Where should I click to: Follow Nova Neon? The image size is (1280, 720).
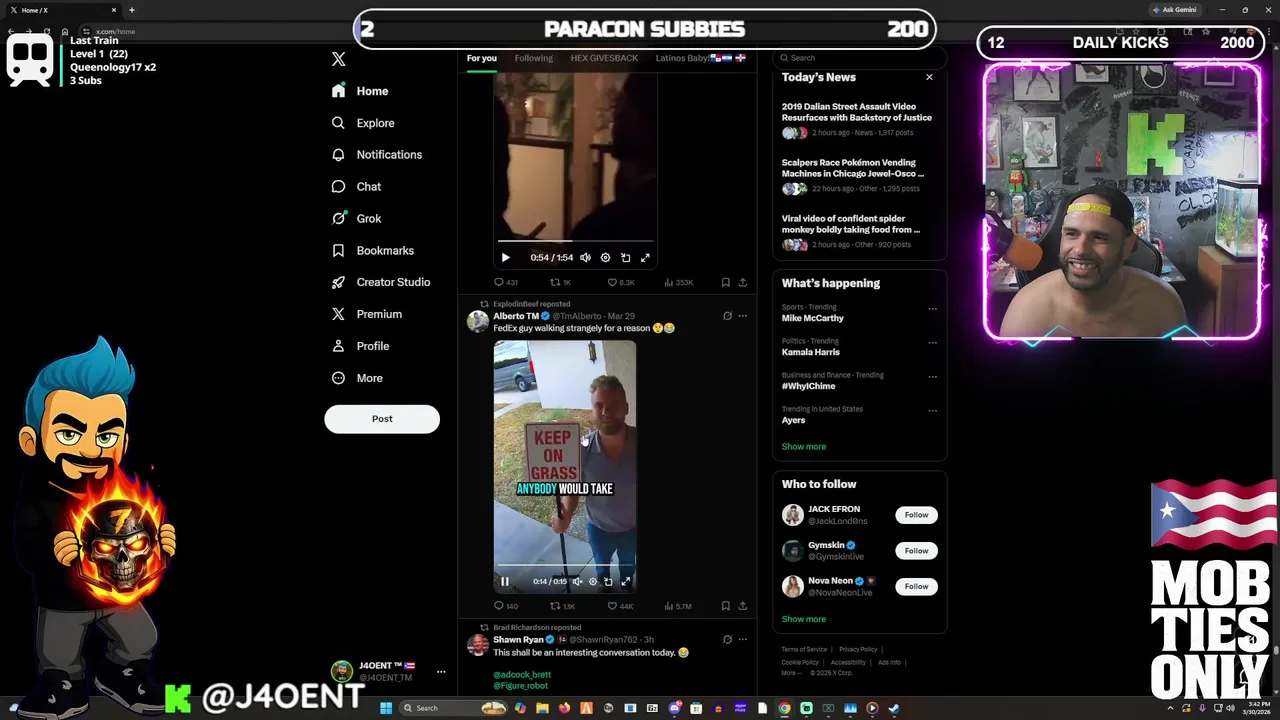tap(916, 586)
